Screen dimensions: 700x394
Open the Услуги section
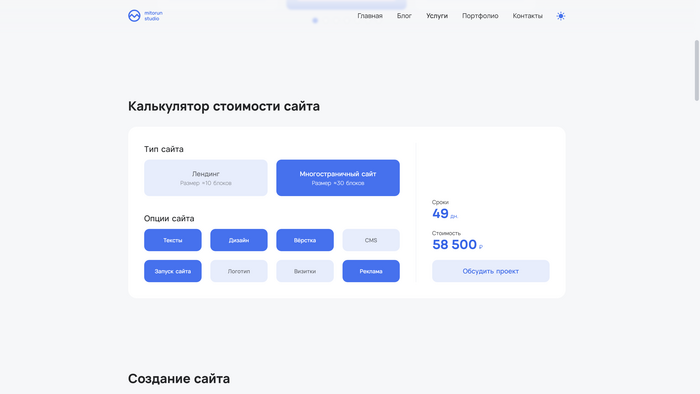(x=437, y=16)
